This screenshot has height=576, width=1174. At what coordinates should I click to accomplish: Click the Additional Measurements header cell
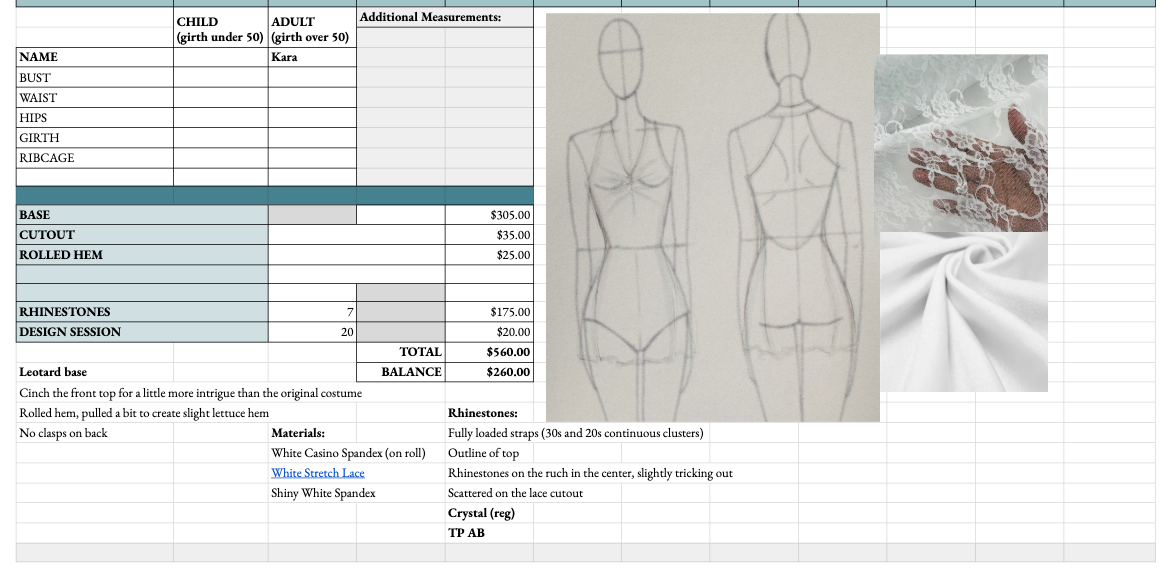click(444, 16)
